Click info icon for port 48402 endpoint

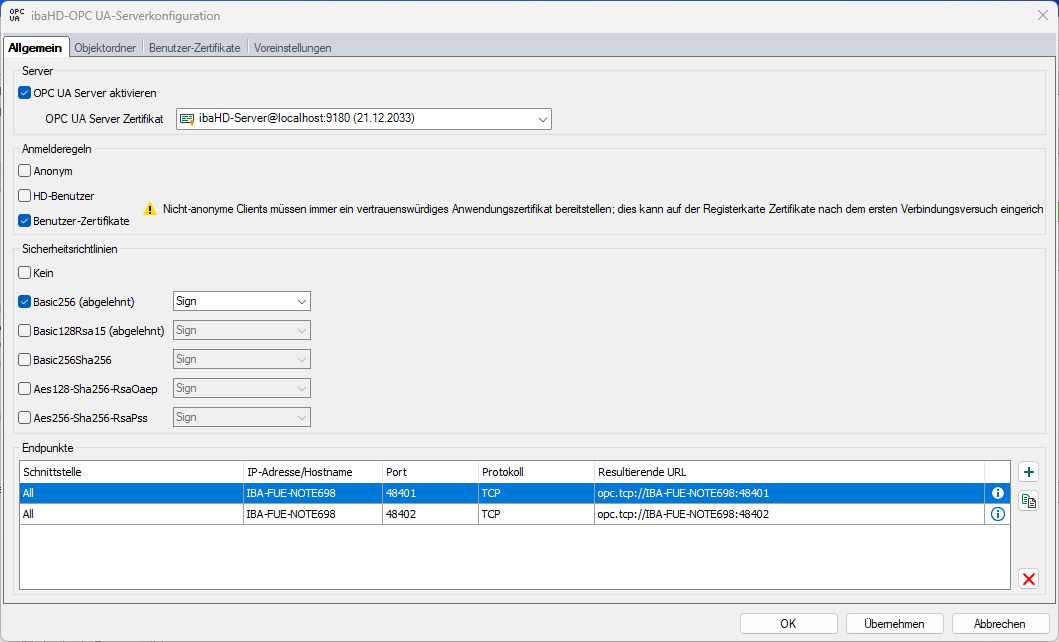click(997, 514)
